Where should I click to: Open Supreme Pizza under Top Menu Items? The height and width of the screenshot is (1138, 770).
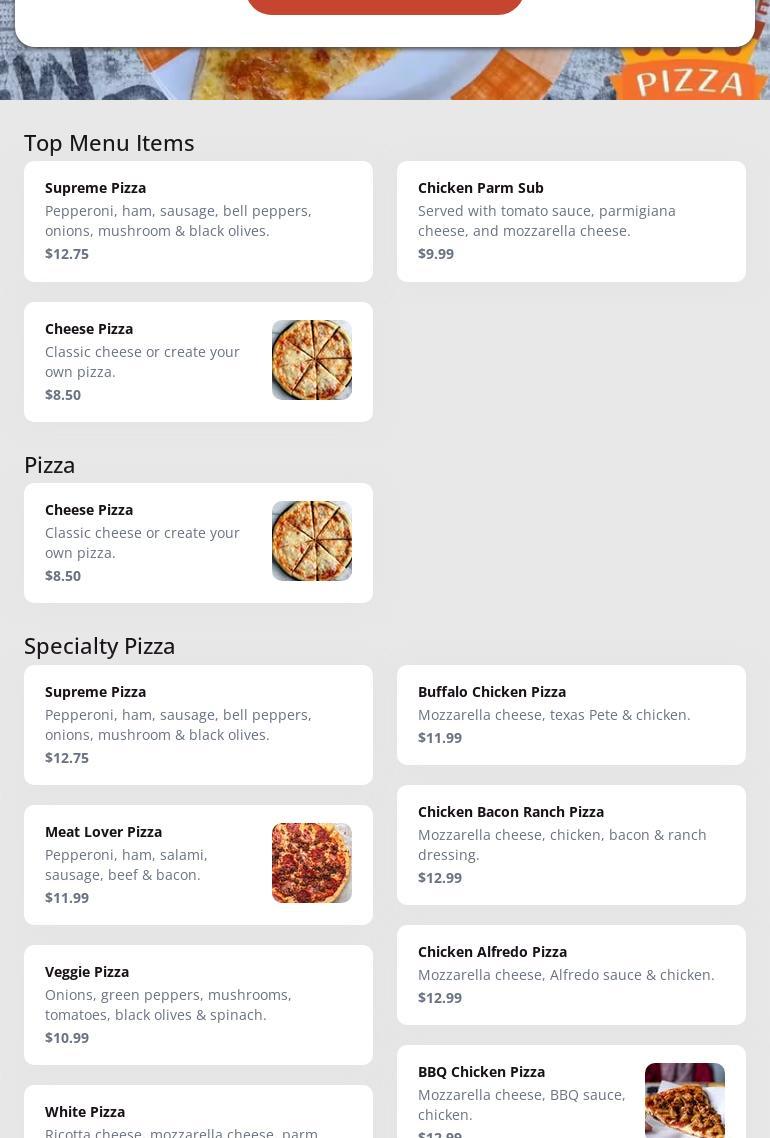click(x=198, y=221)
